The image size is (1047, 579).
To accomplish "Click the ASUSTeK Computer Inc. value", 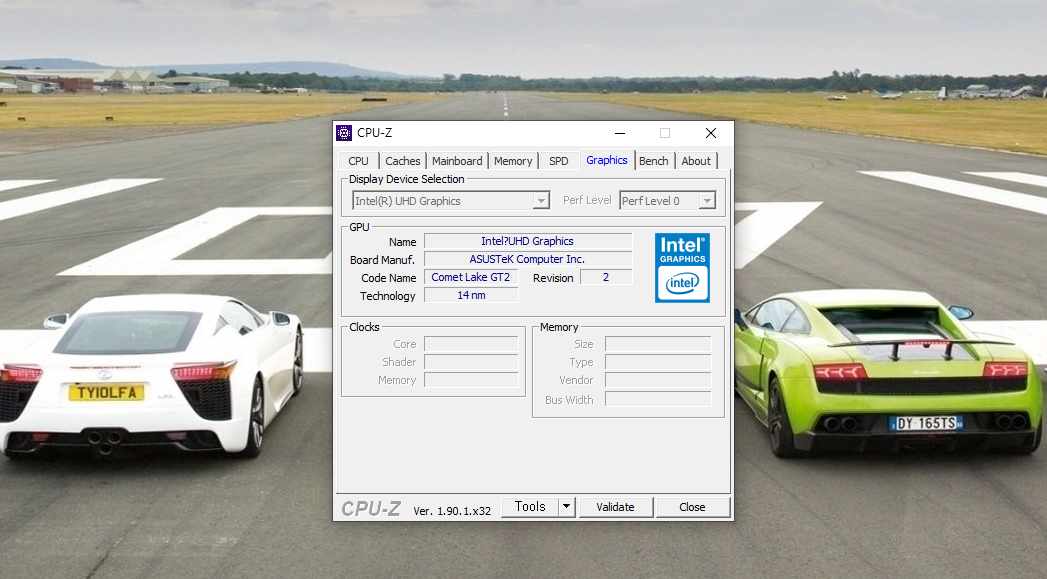I will coord(528,259).
